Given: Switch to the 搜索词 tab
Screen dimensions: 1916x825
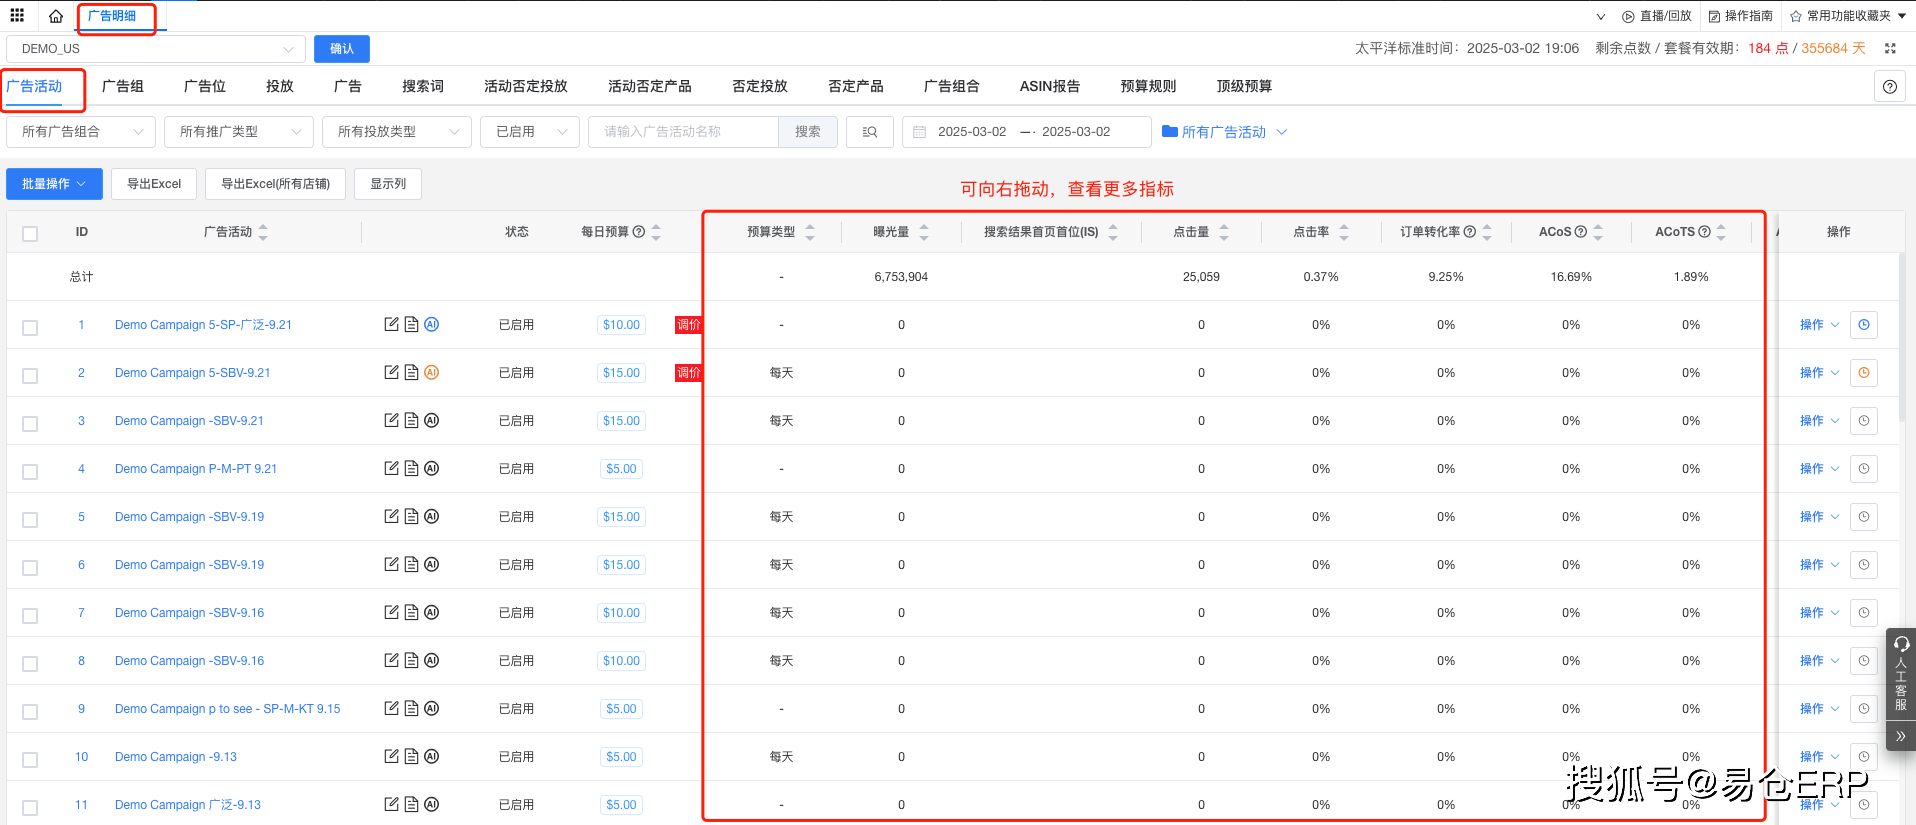Looking at the screenshot, I should click(x=423, y=87).
